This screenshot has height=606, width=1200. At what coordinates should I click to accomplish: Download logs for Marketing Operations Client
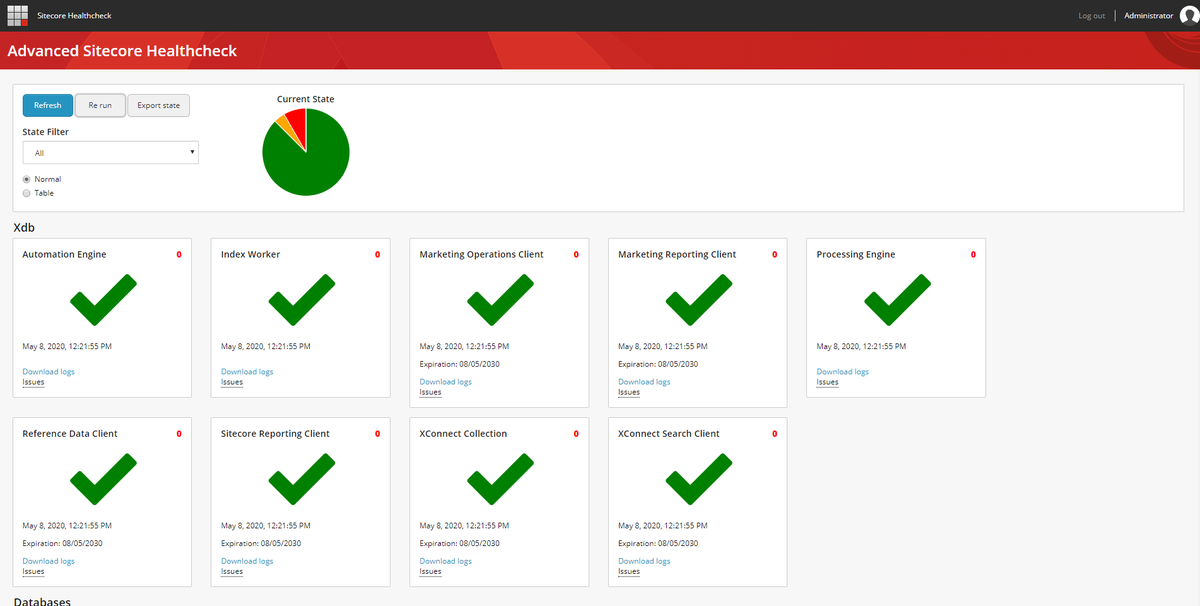pos(445,382)
